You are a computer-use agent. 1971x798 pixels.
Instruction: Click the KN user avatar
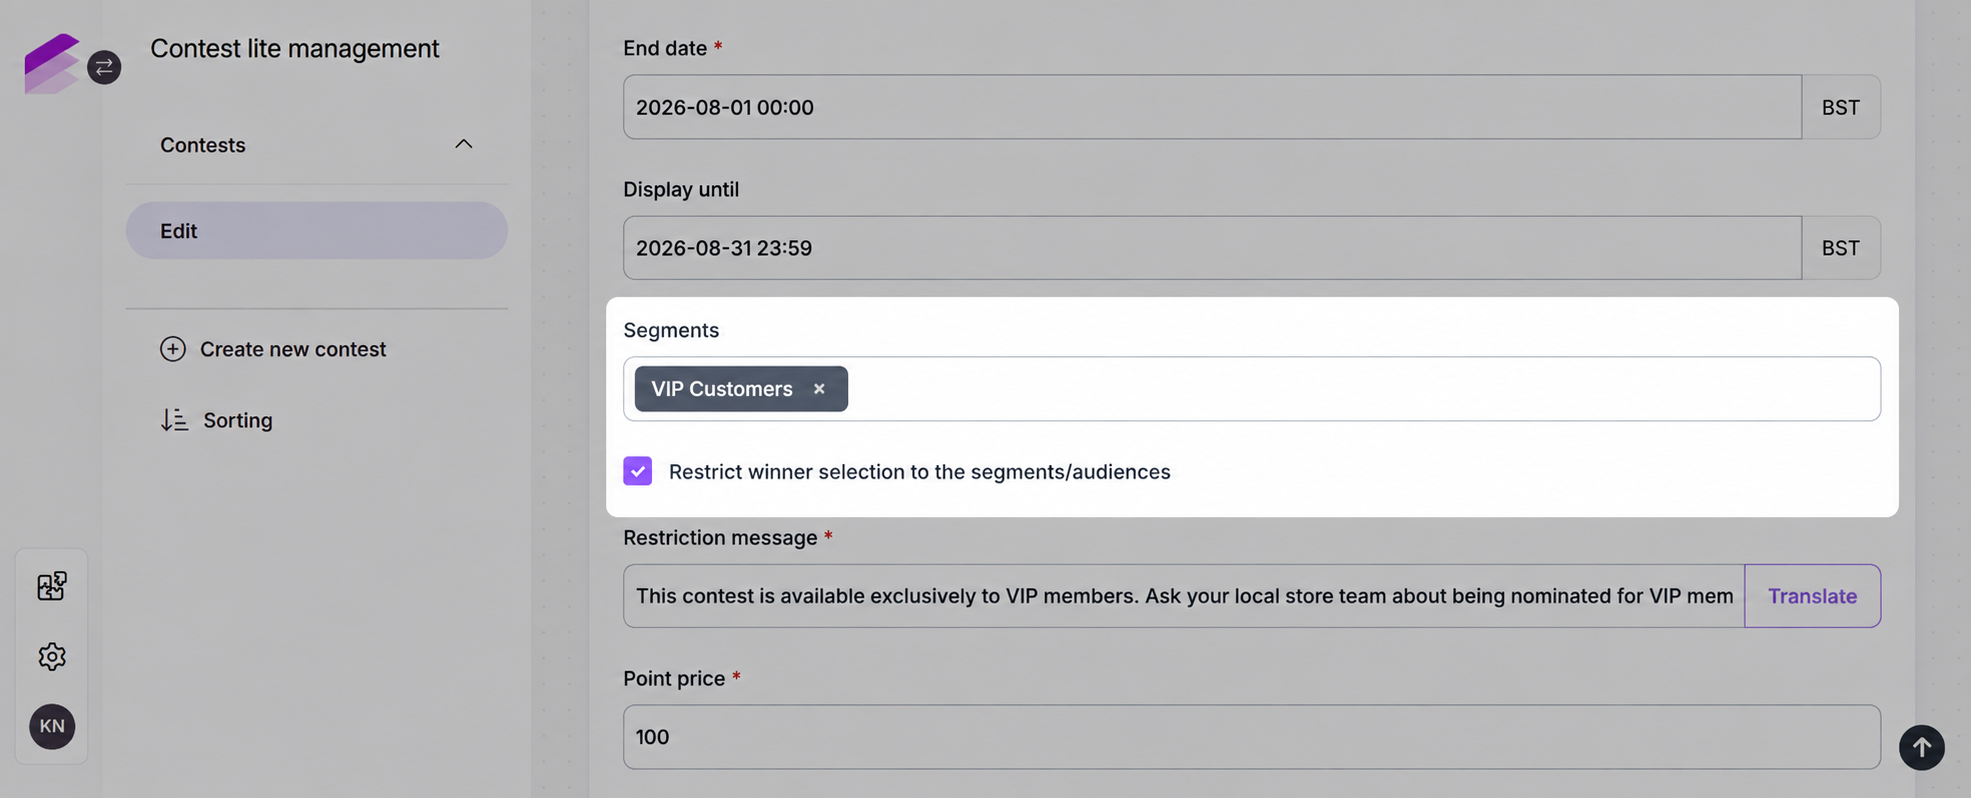click(52, 727)
